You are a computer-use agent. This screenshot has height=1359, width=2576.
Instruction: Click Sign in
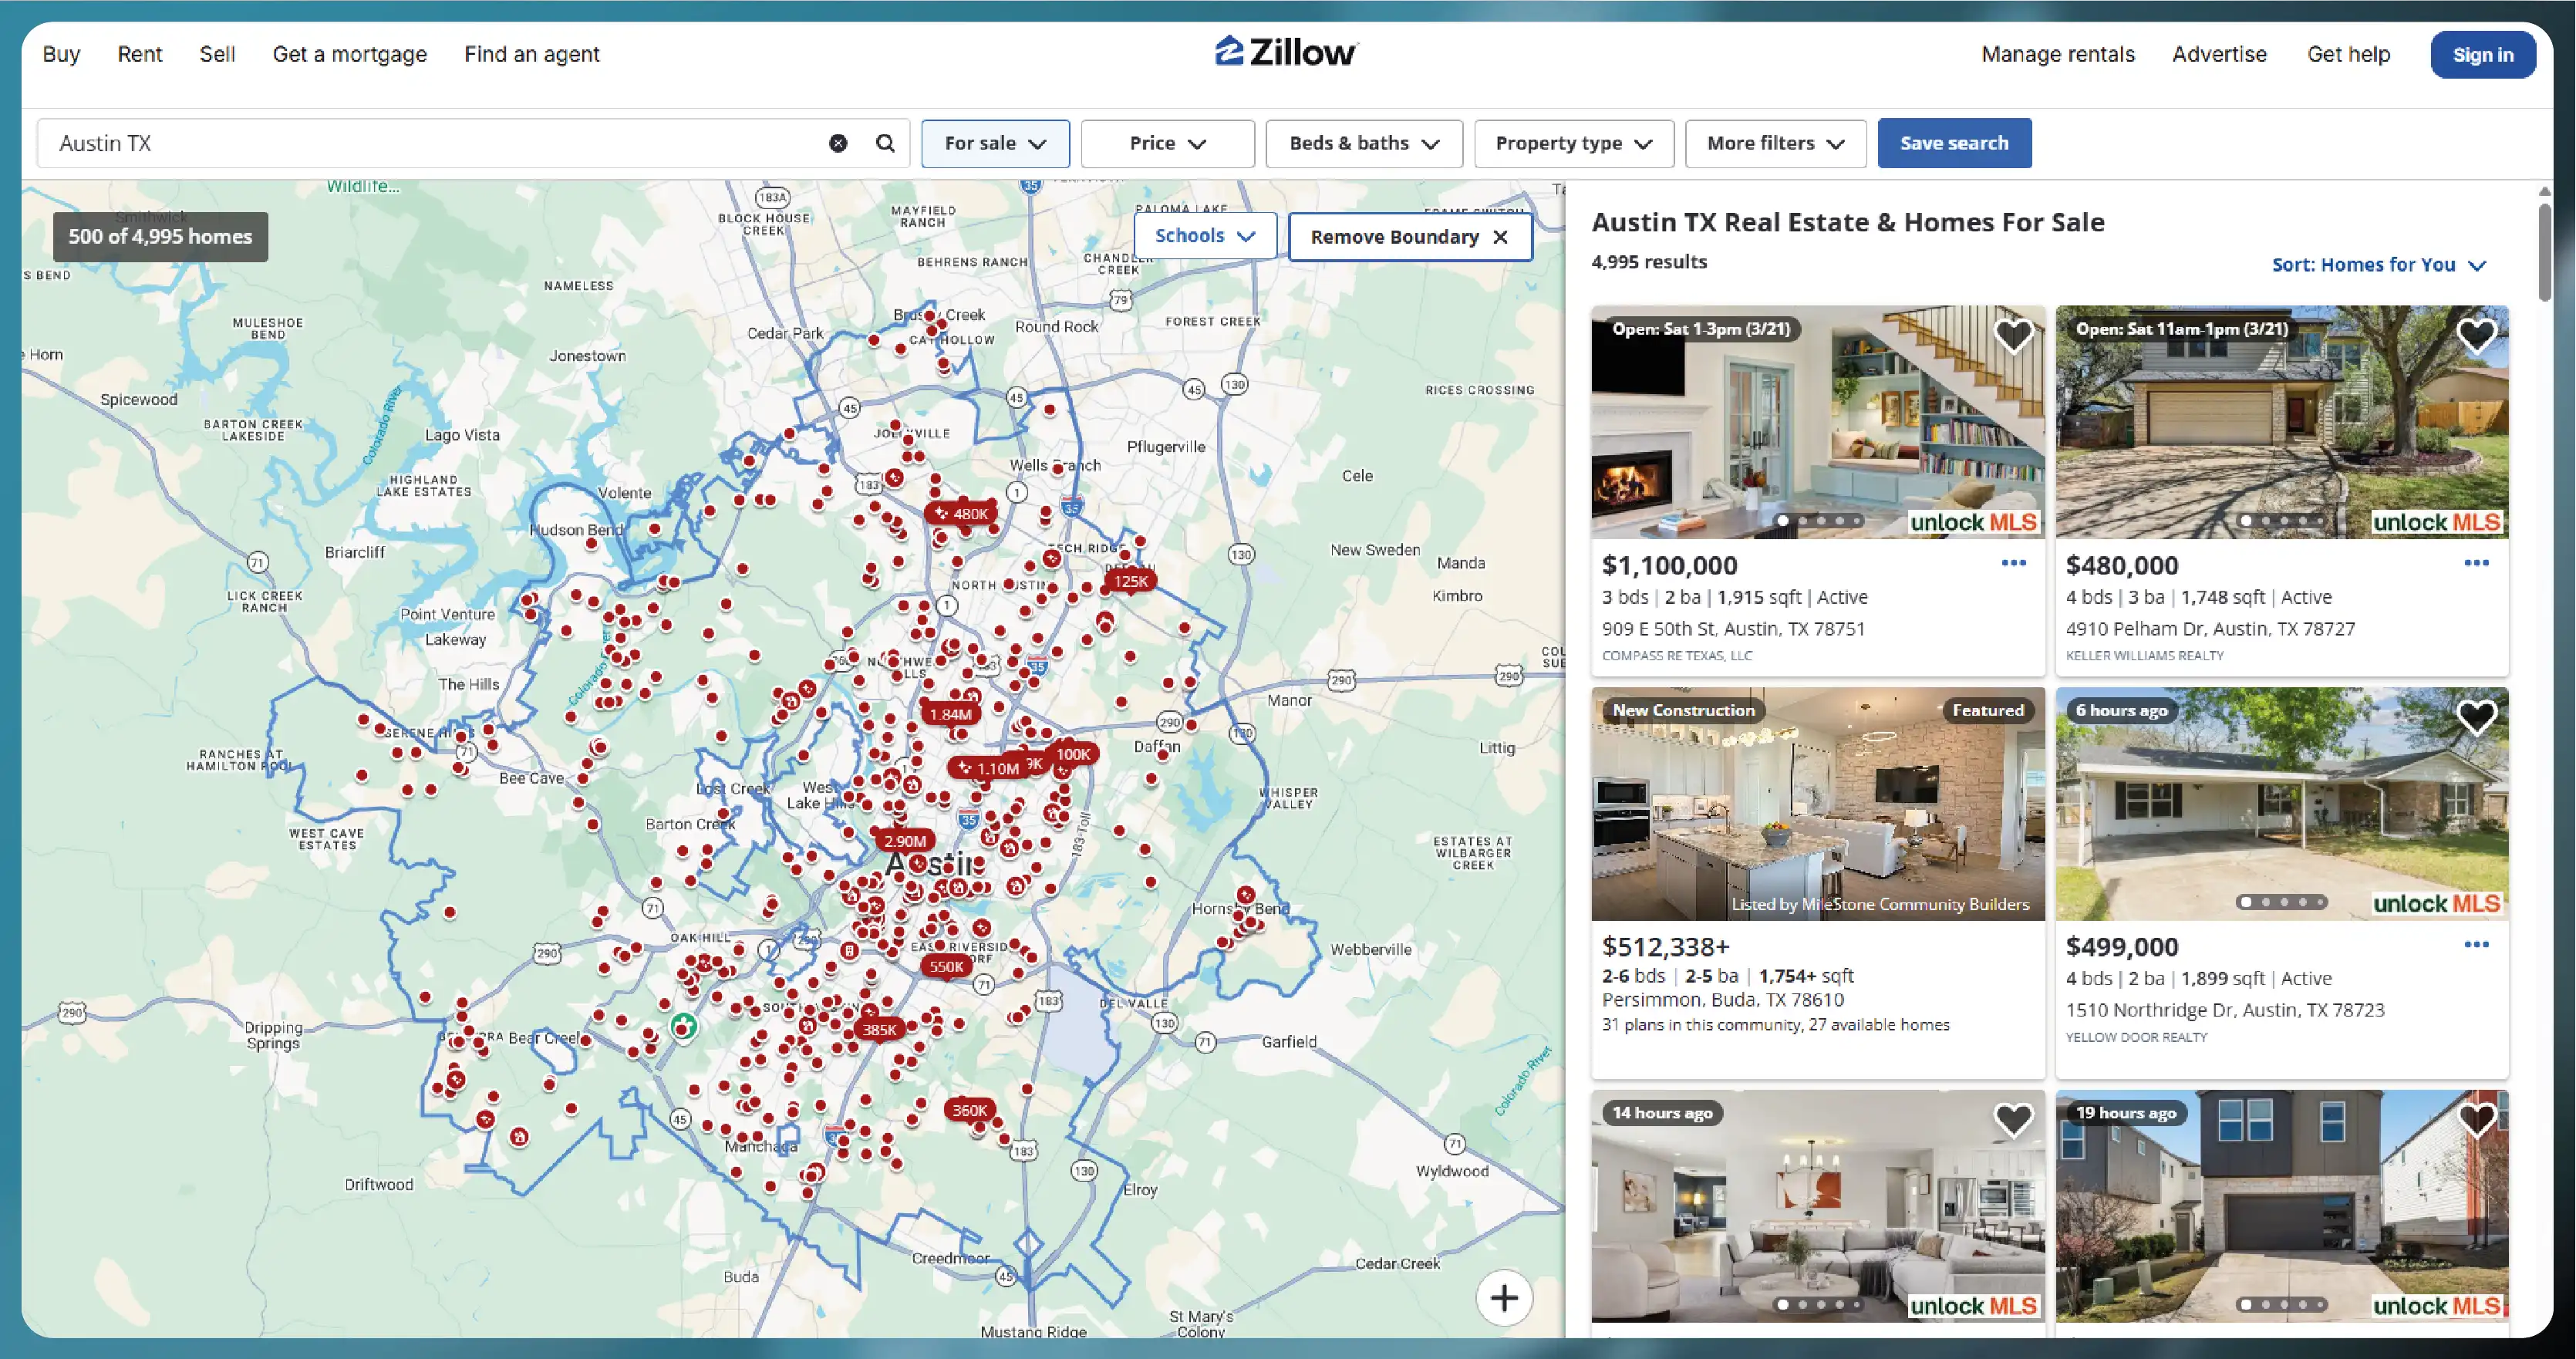click(x=2483, y=54)
